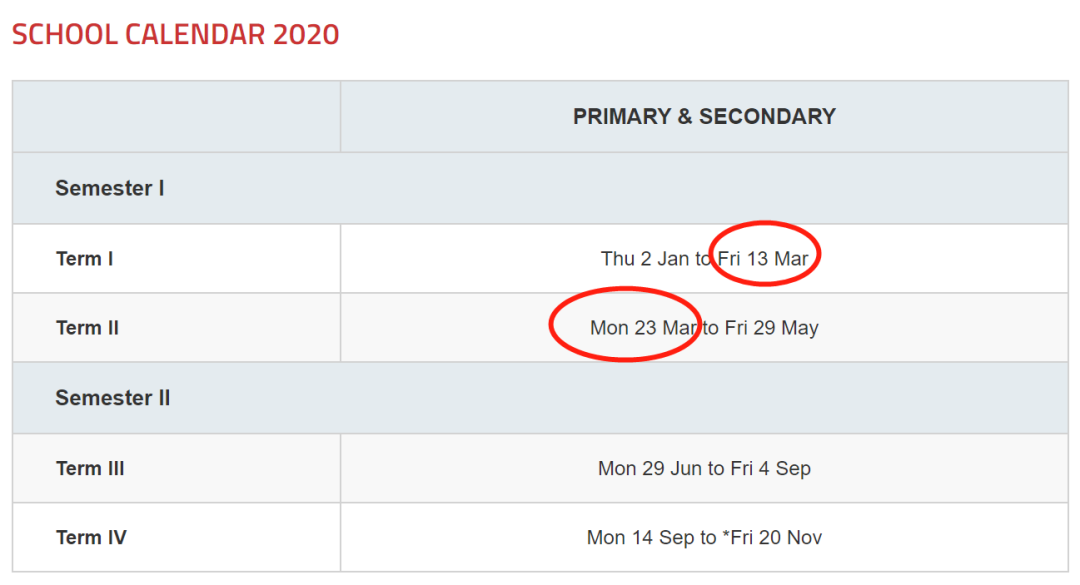Click the empty top-left header cell
The width and height of the screenshot is (1080, 585).
click(x=176, y=116)
